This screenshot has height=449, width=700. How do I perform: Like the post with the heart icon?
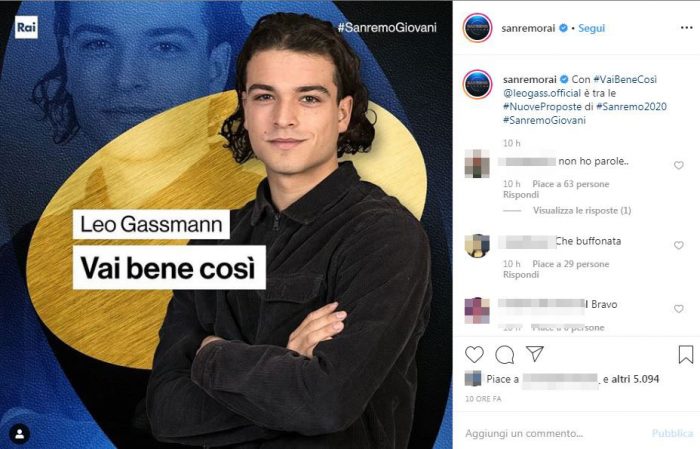coord(474,354)
